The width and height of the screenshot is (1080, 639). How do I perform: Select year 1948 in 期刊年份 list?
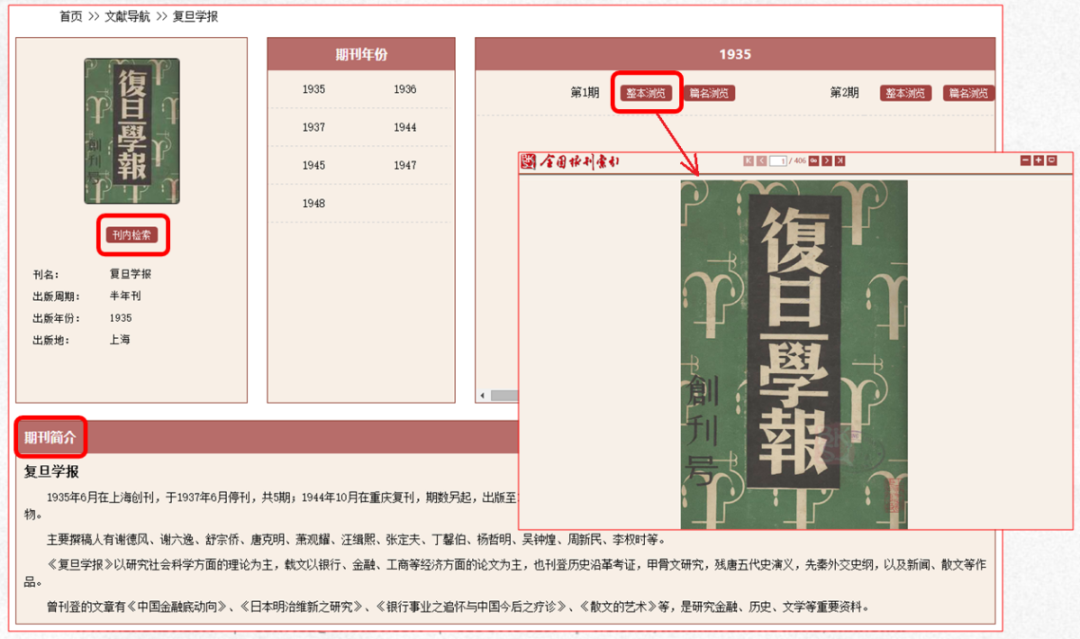pyautogui.click(x=313, y=203)
